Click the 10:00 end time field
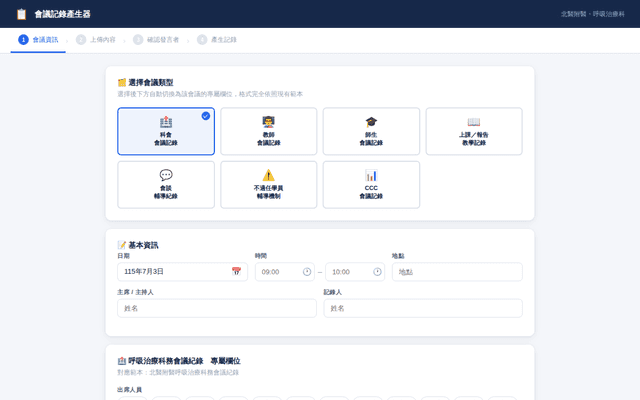This screenshot has width=640, height=400. [x=355, y=272]
